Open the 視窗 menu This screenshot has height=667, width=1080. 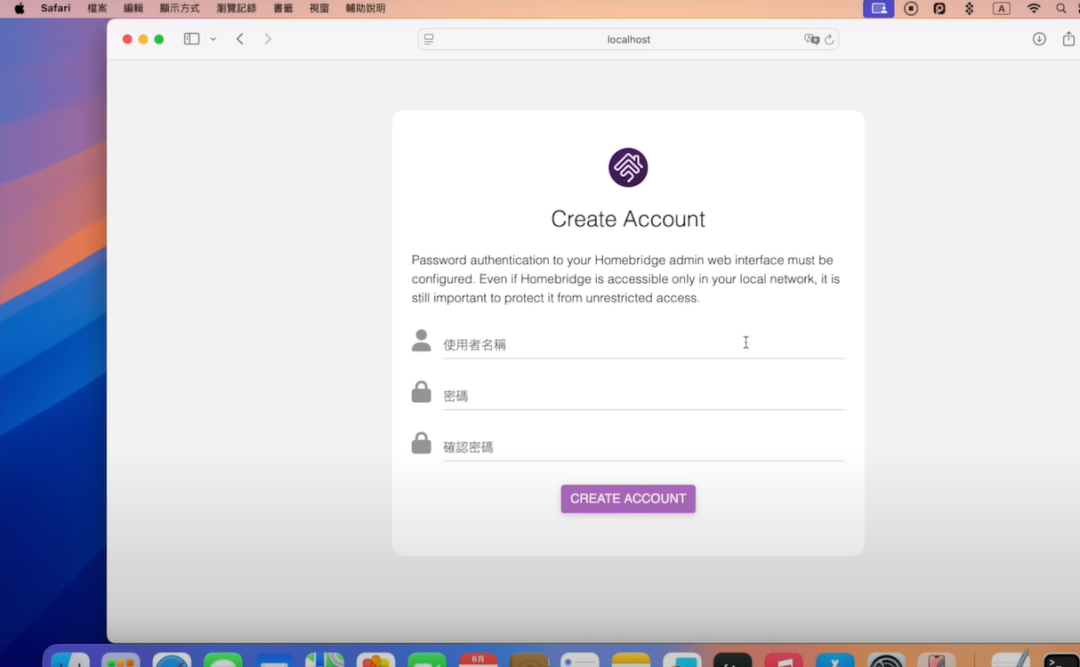coord(319,8)
